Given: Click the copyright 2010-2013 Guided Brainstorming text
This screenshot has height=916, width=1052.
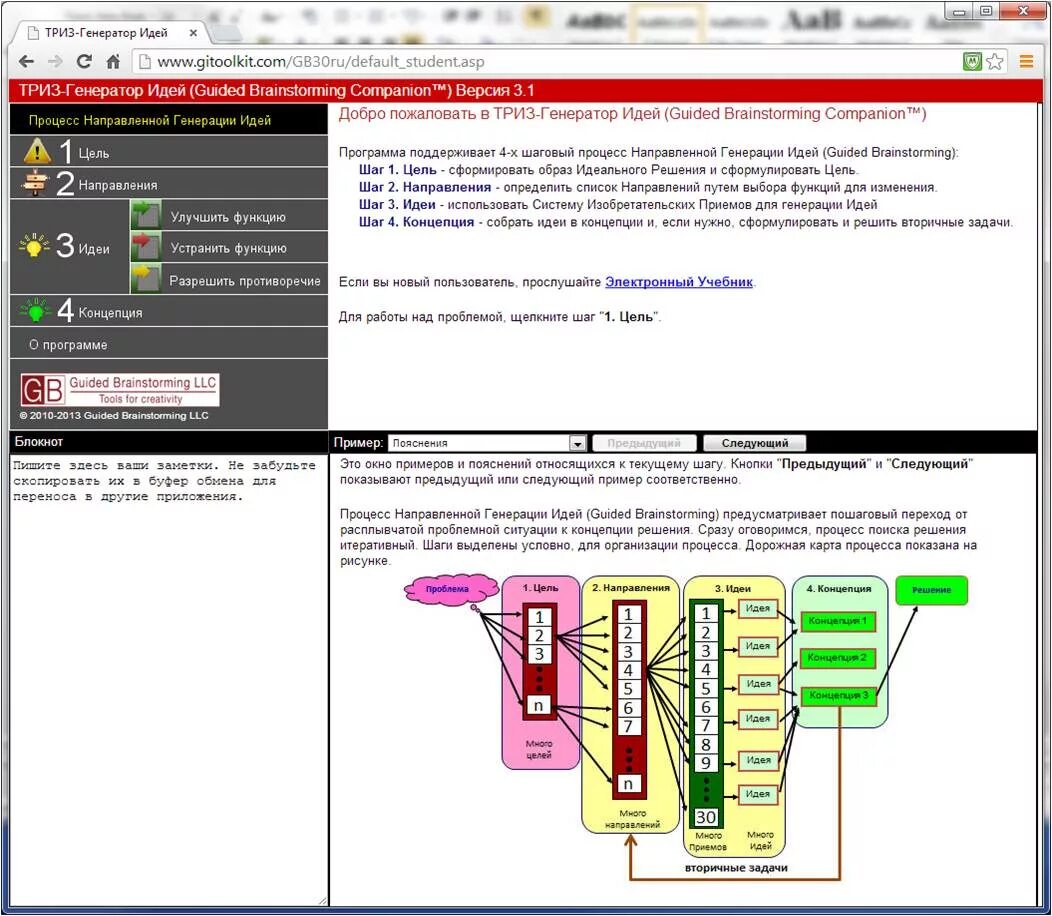Looking at the screenshot, I should 114,416.
